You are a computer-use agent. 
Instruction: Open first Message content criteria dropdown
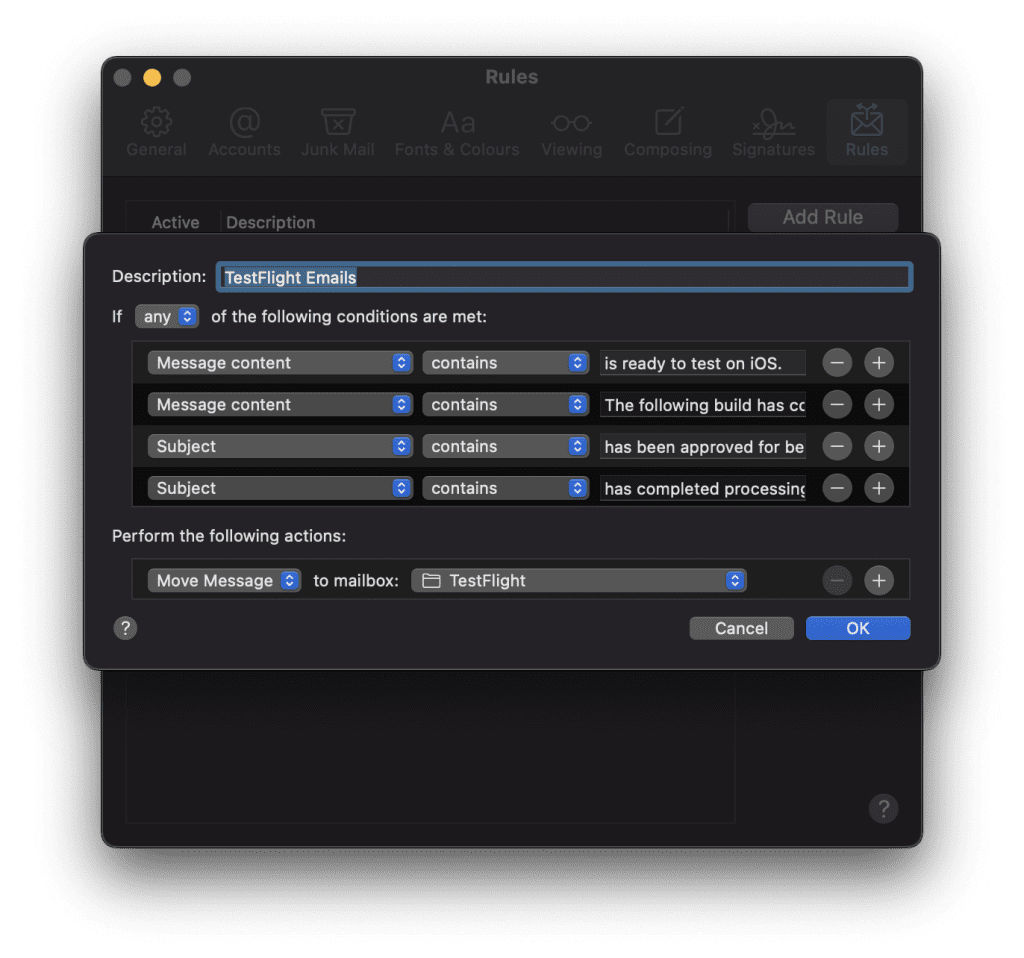pos(280,363)
